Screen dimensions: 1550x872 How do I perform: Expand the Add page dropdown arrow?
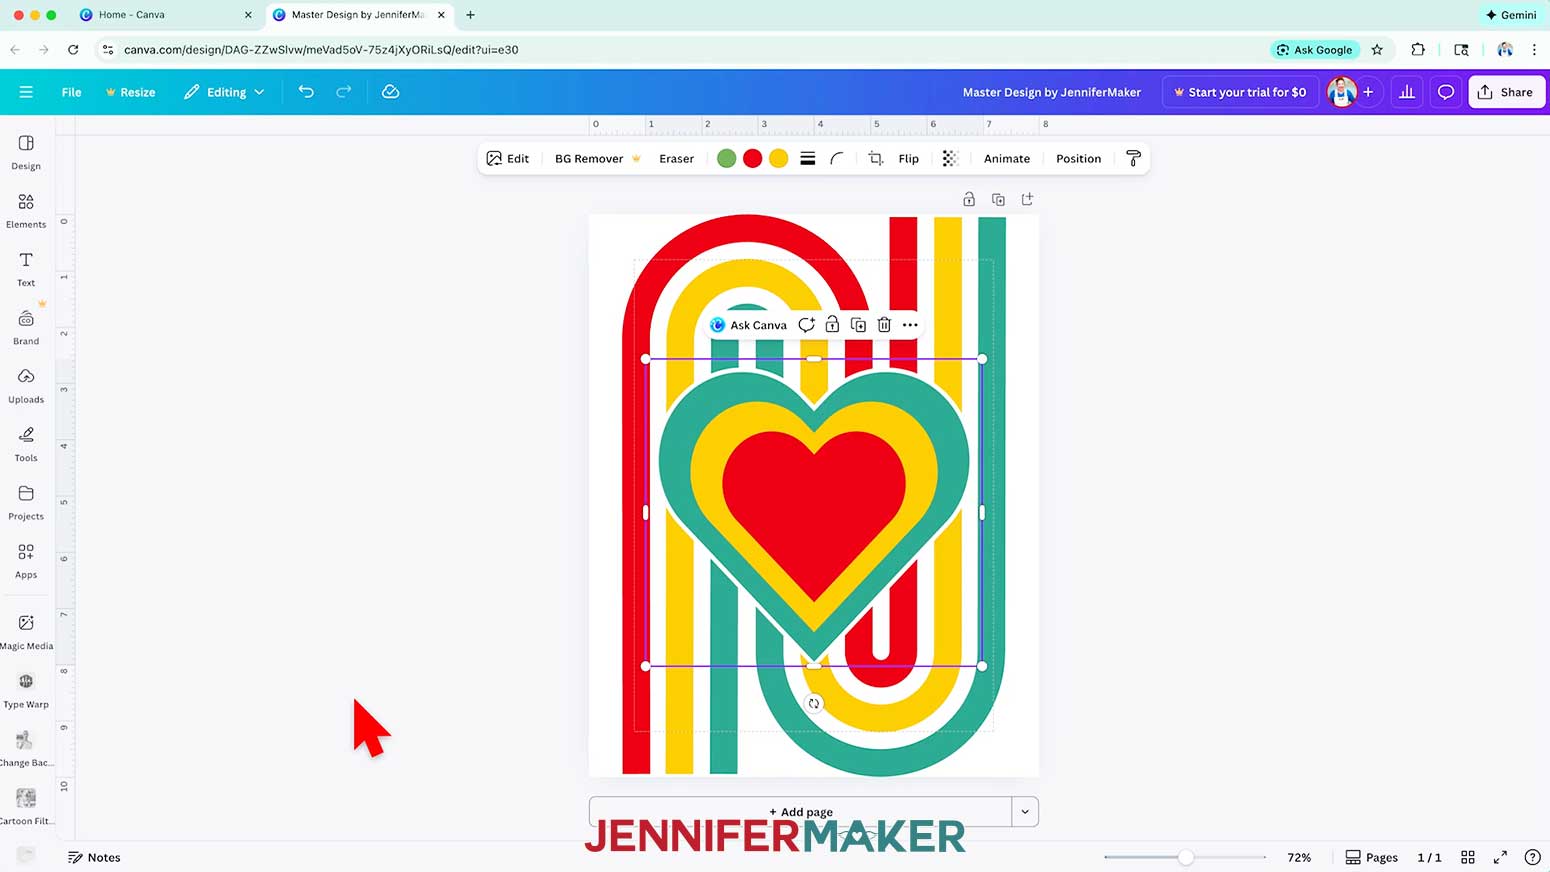pyautogui.click(x=1025, y=812)
